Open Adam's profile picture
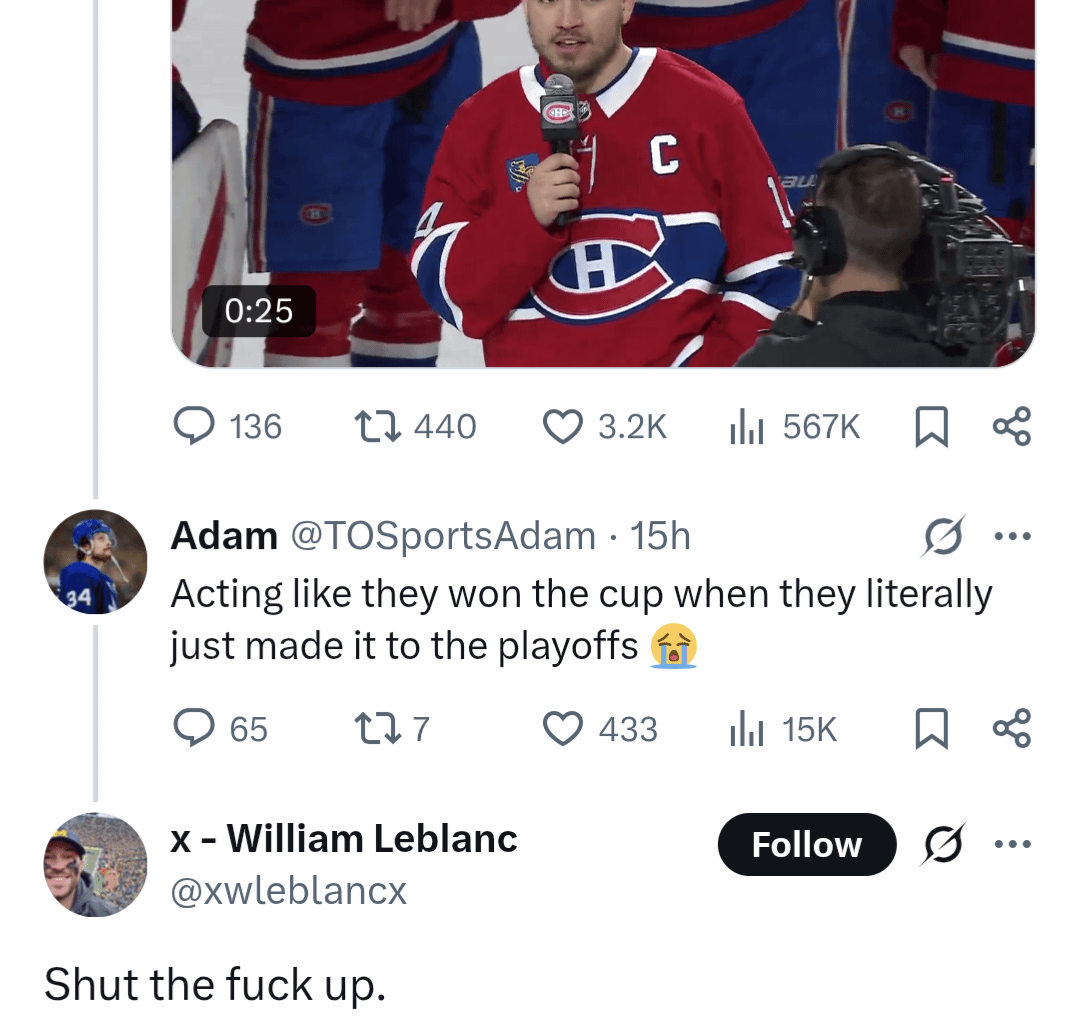 click(x=95, y=560)
